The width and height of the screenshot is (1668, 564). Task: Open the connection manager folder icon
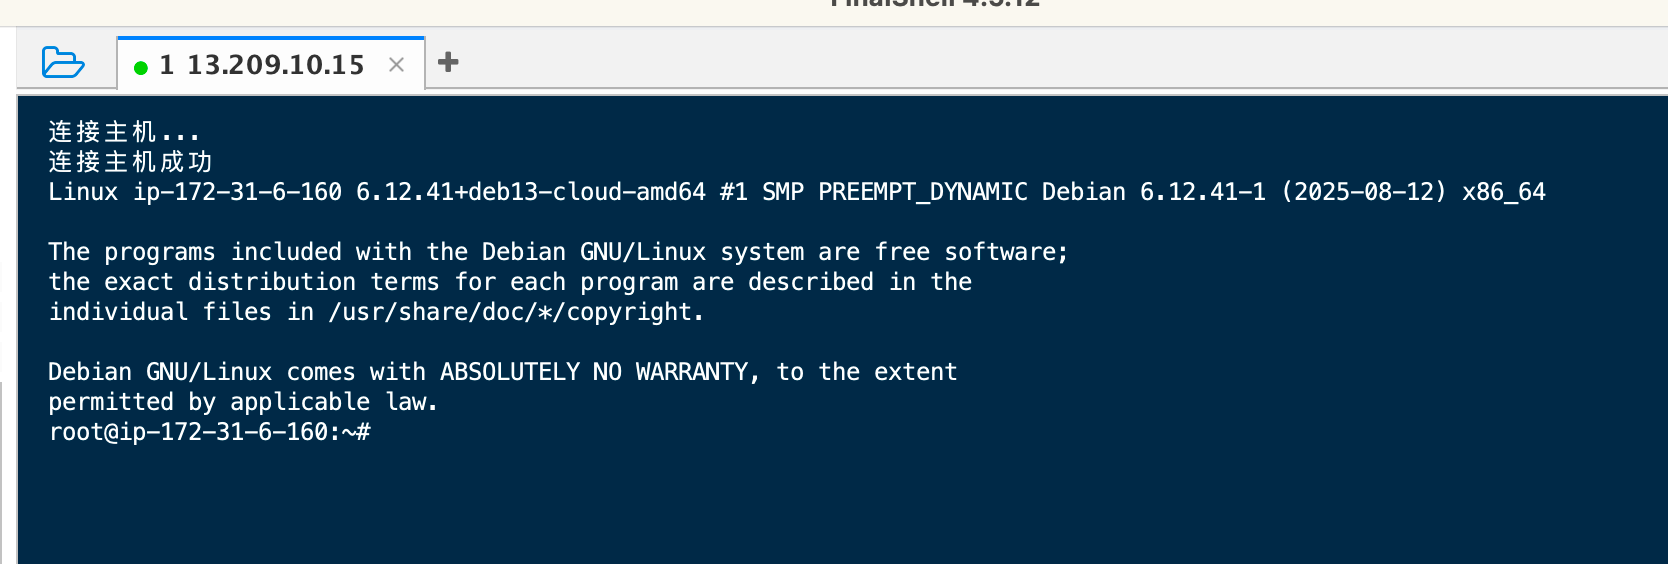tap(63, 63)
